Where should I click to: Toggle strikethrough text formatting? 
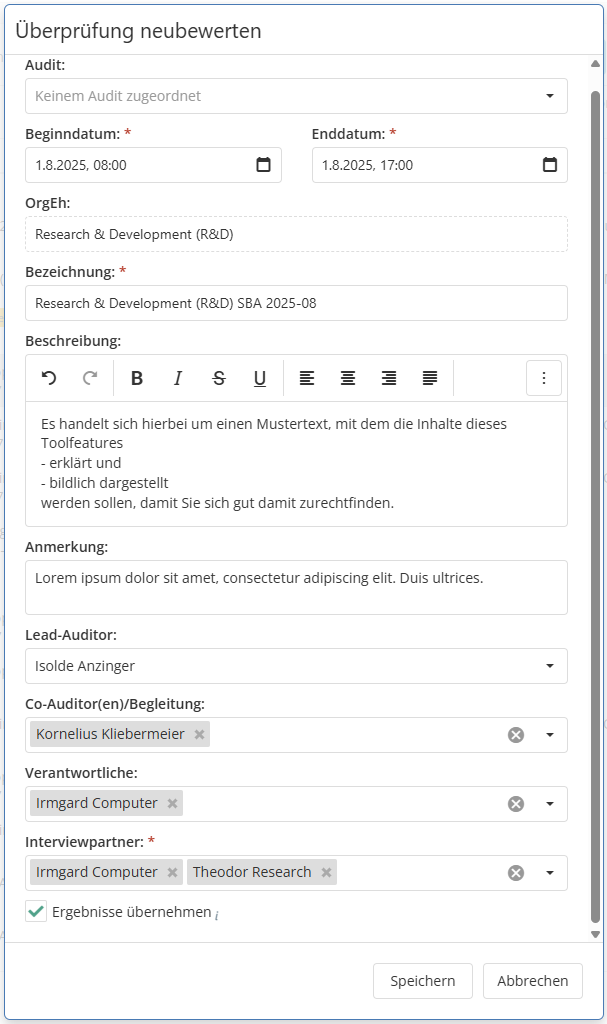[219, 378]
